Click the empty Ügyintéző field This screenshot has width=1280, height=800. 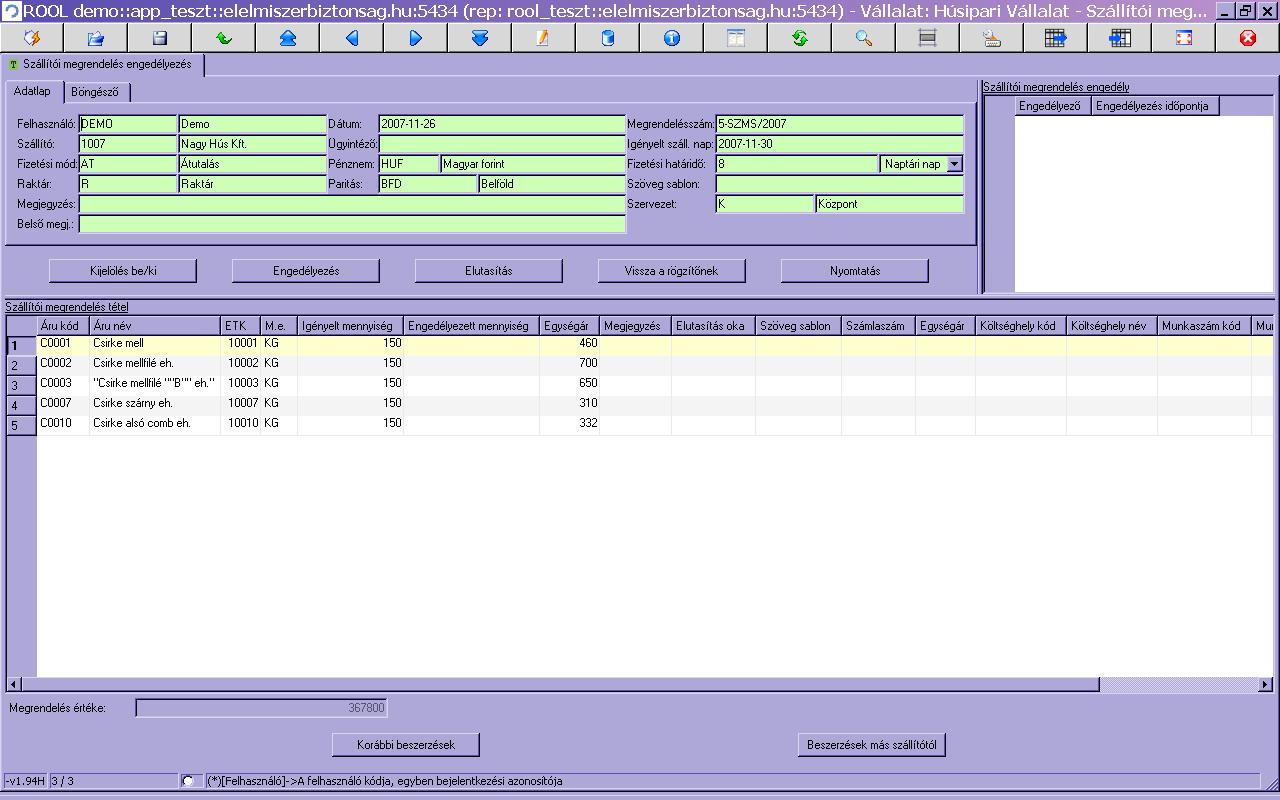(502, 144)
